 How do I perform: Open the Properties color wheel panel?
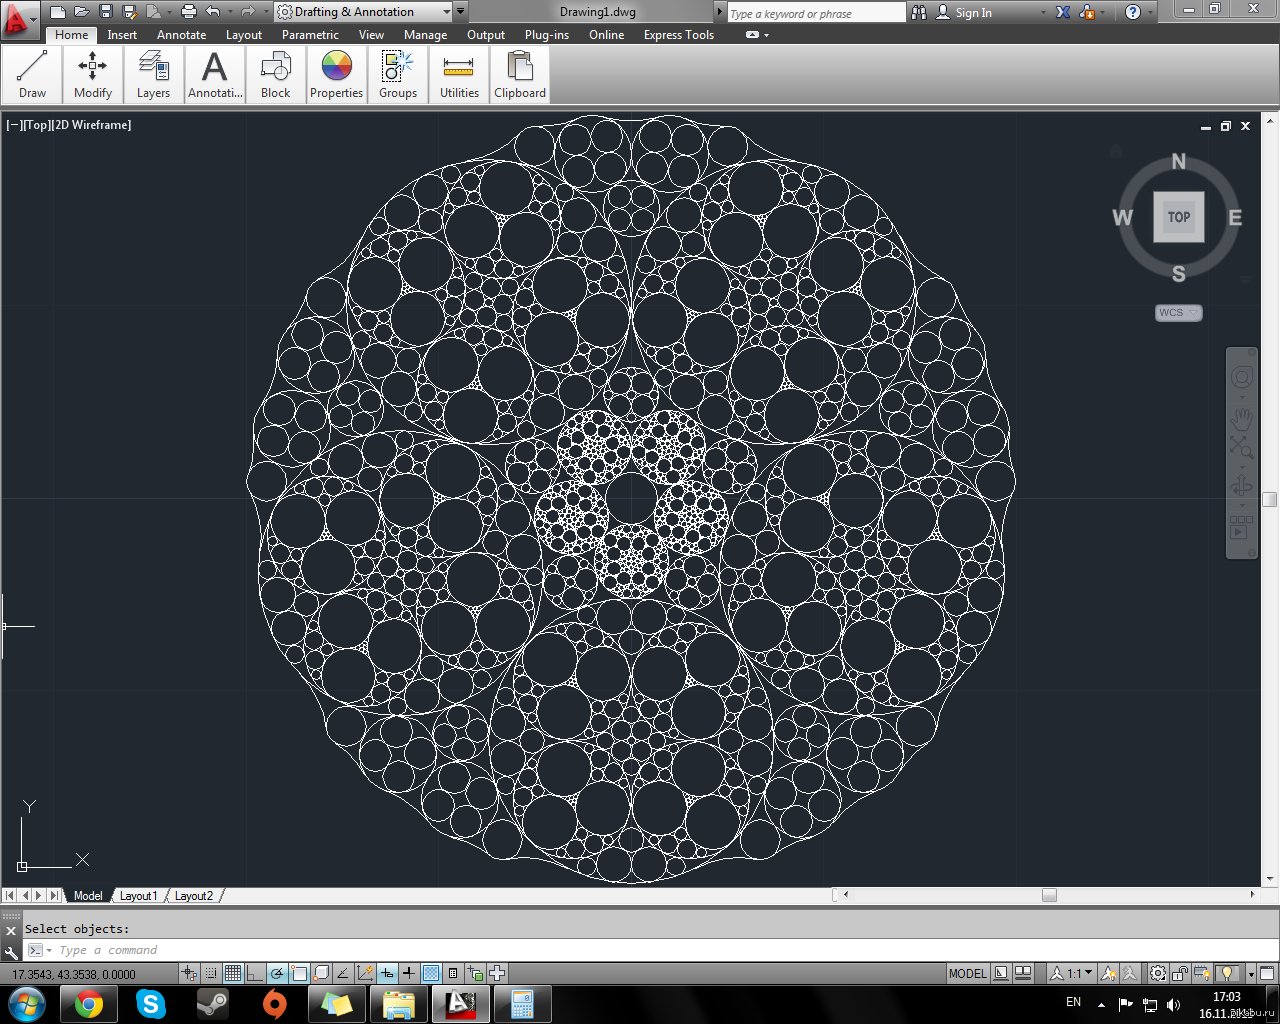[336, 75]
